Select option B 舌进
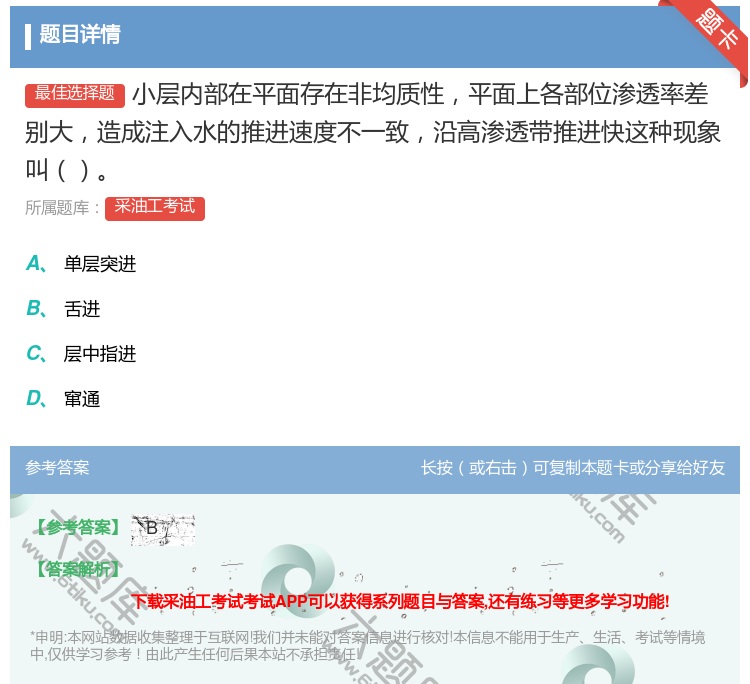This screenshot has height=684, width=750. [x=63, y=309]
